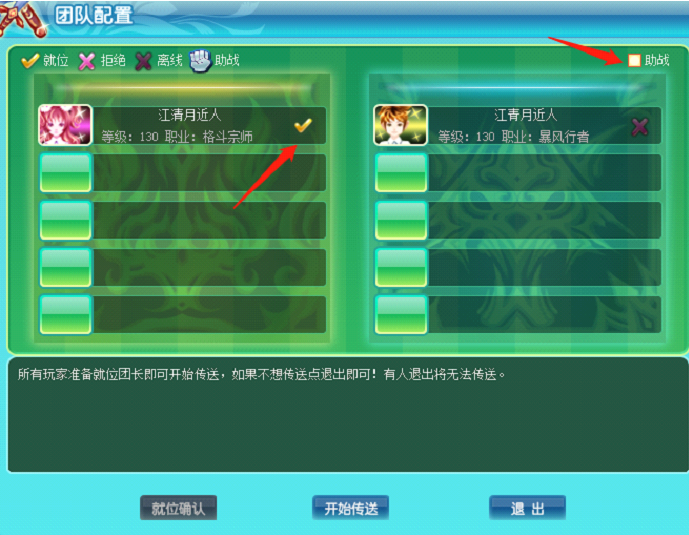
Task: Click the teleport instruction message box
Action: (348, 415)
